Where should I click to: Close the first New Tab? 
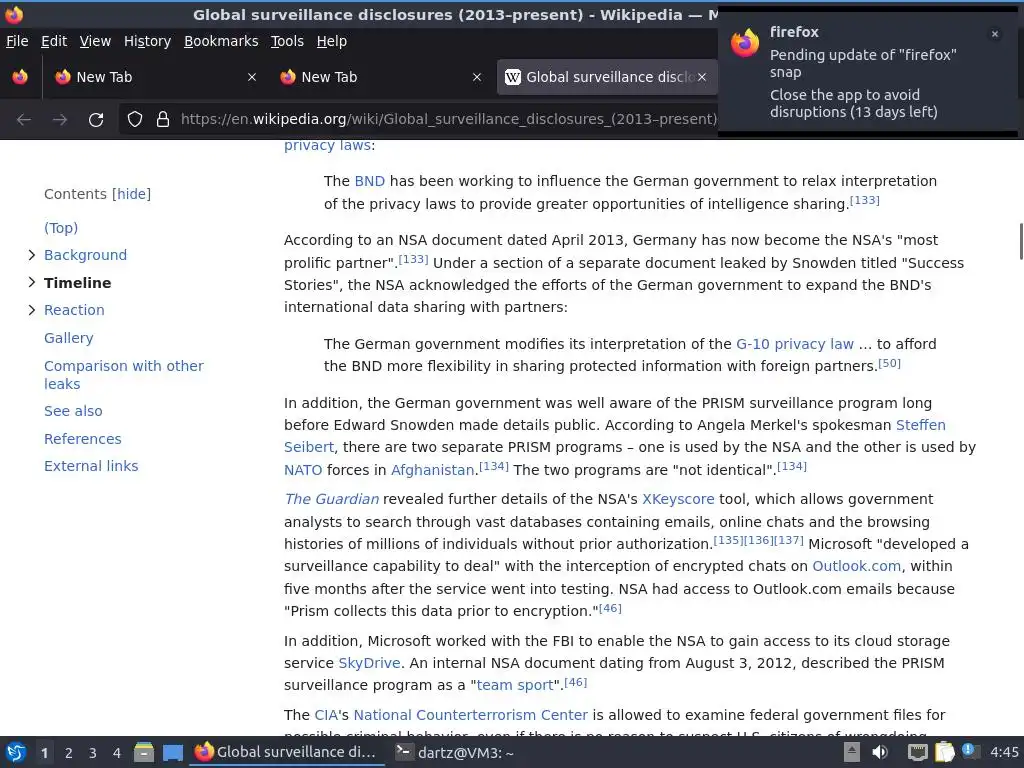[252, 77]
